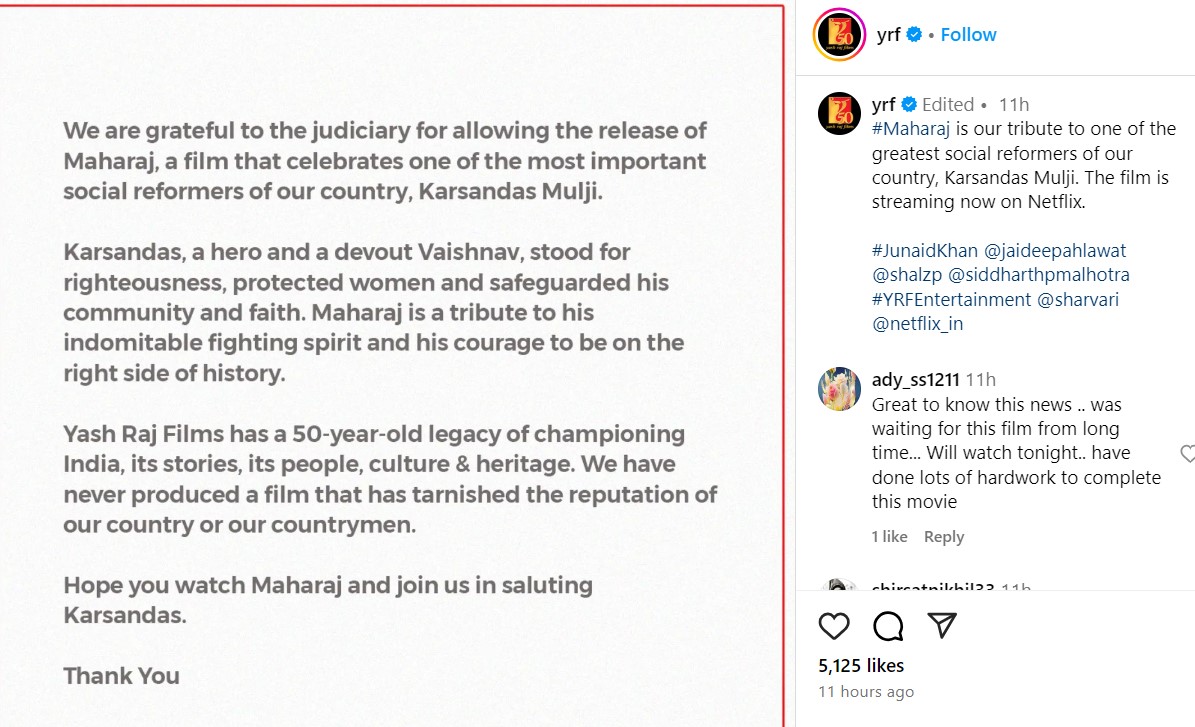
Task: Open comments via speech bubble icon
Action: [x=888, y=626]
